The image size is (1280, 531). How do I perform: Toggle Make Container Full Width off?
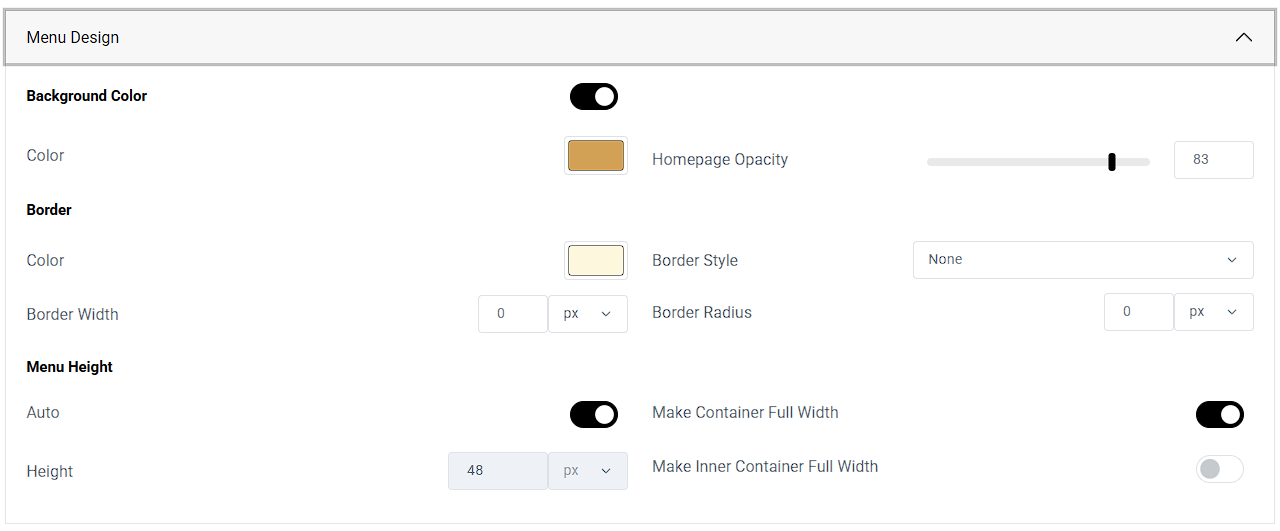tap(1219, 414)
